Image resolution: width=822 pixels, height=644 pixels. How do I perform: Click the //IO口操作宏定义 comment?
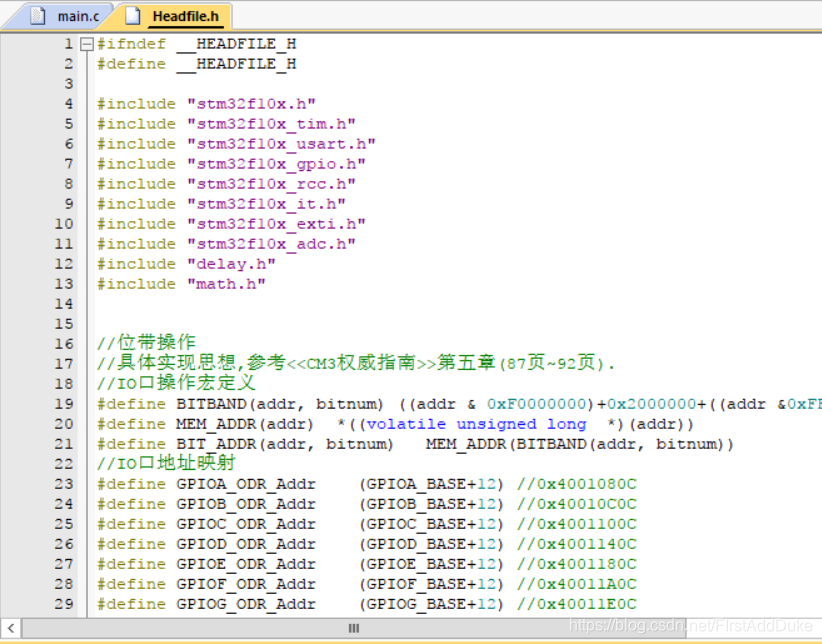(x=176, y=383)
